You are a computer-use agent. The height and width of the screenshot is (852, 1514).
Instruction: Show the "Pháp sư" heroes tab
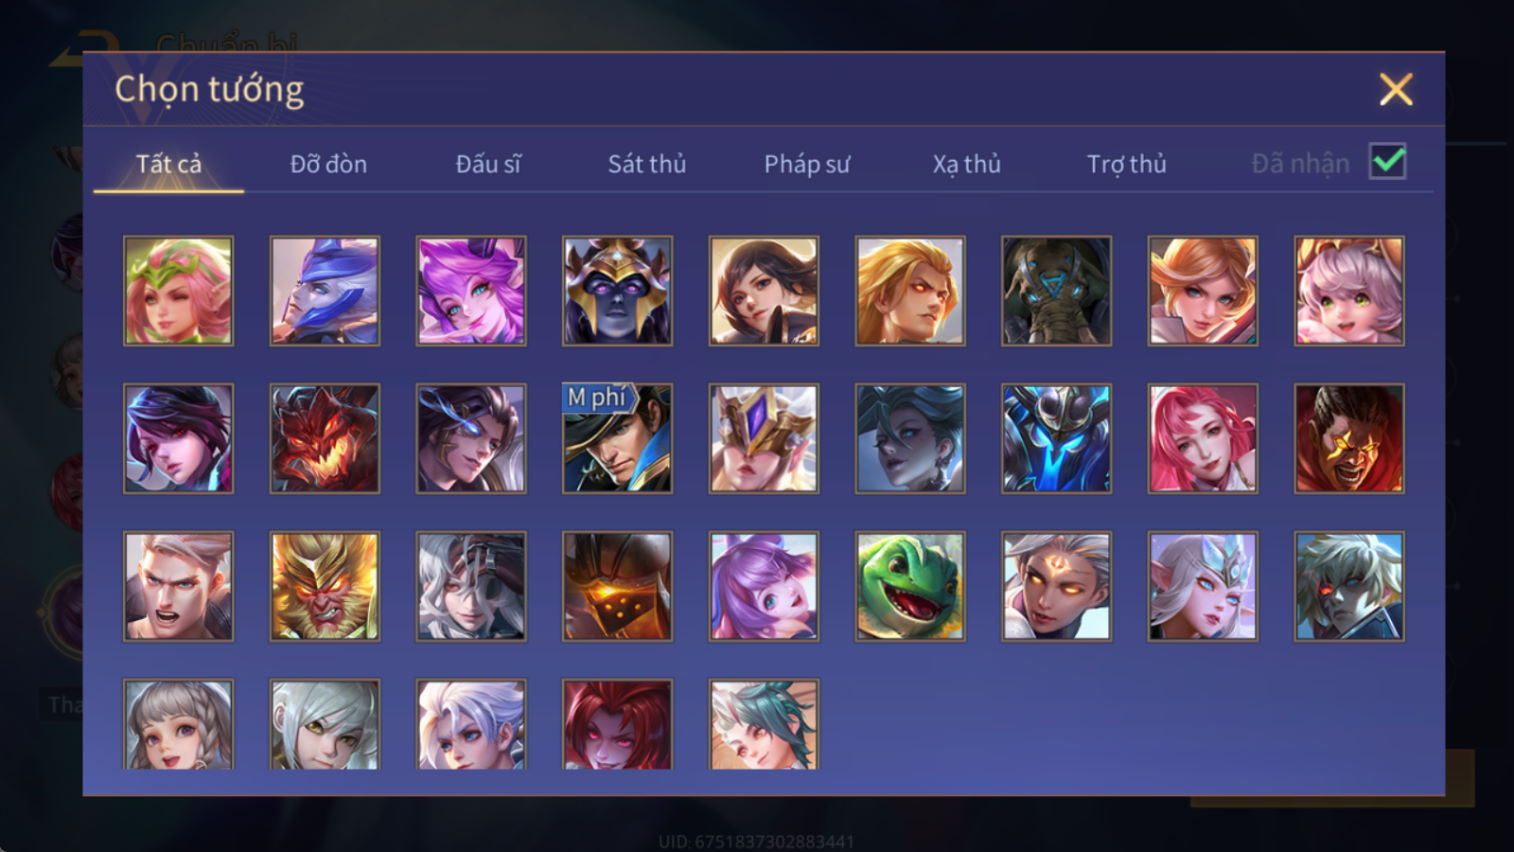click(807, 164)
